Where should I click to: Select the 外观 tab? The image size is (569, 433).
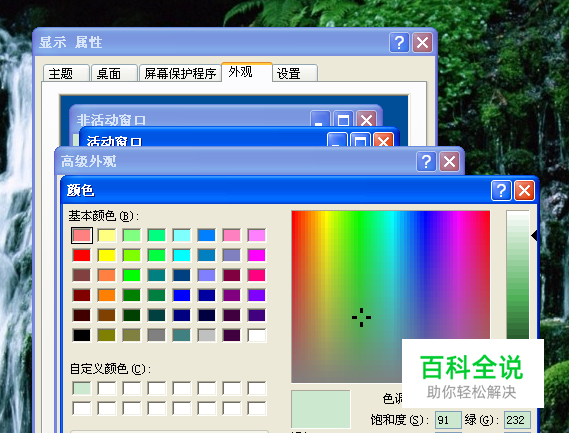coord(246,72)
